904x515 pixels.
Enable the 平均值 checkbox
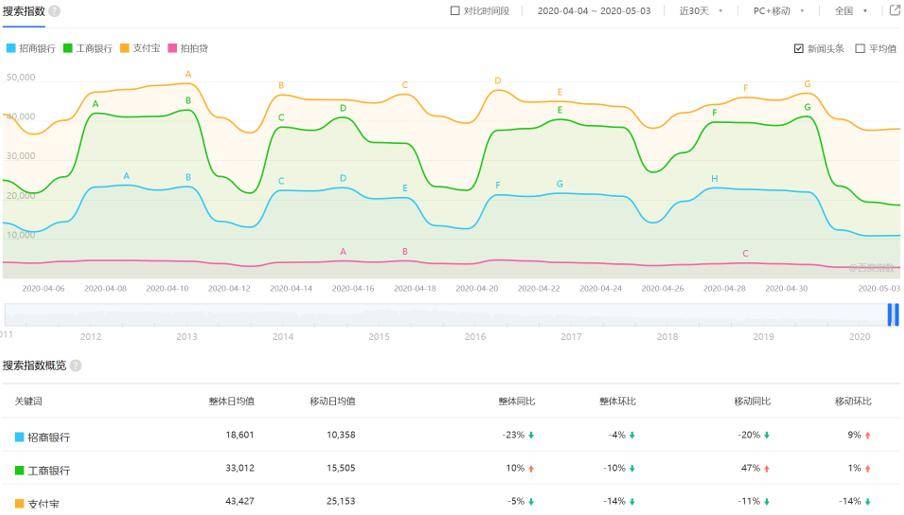860,48
